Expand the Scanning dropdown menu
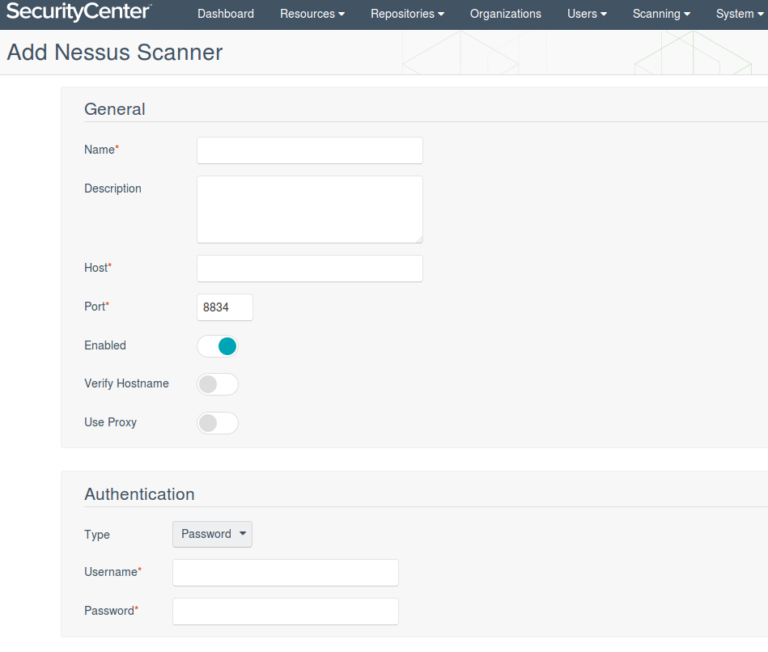 coord(661,14)
